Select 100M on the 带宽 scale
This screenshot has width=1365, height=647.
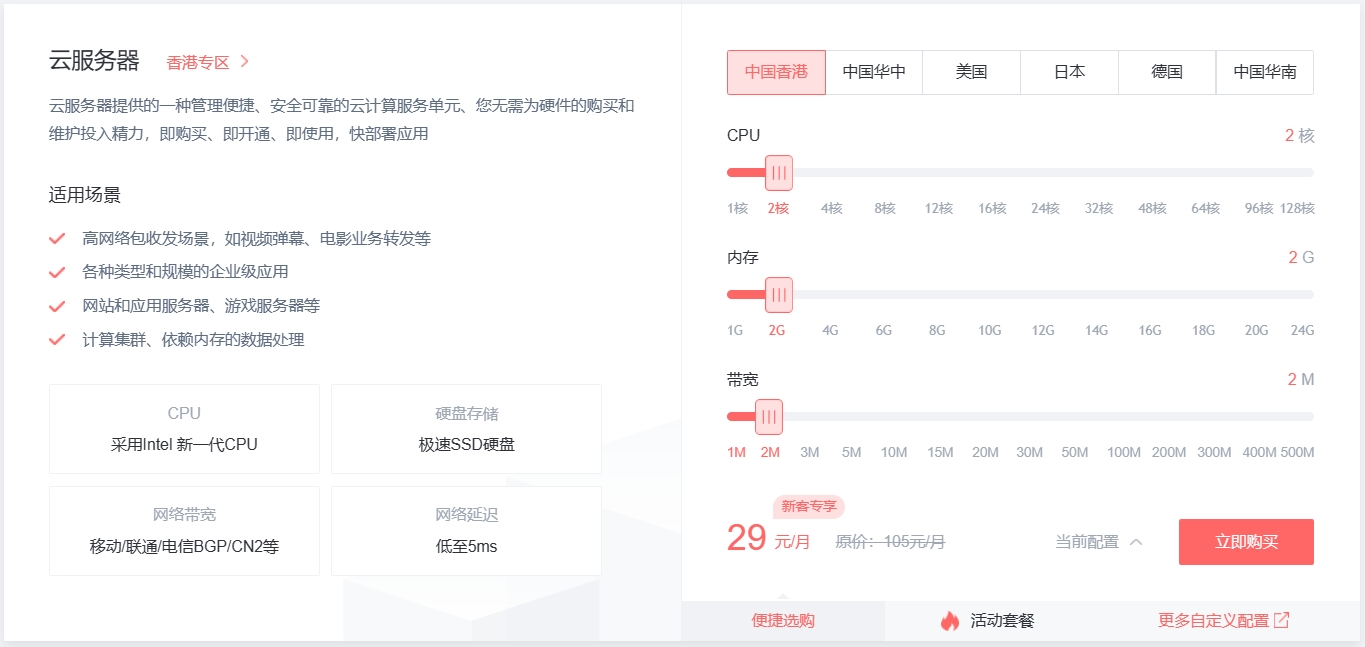pyautogui.click(x=1123, y=452)
